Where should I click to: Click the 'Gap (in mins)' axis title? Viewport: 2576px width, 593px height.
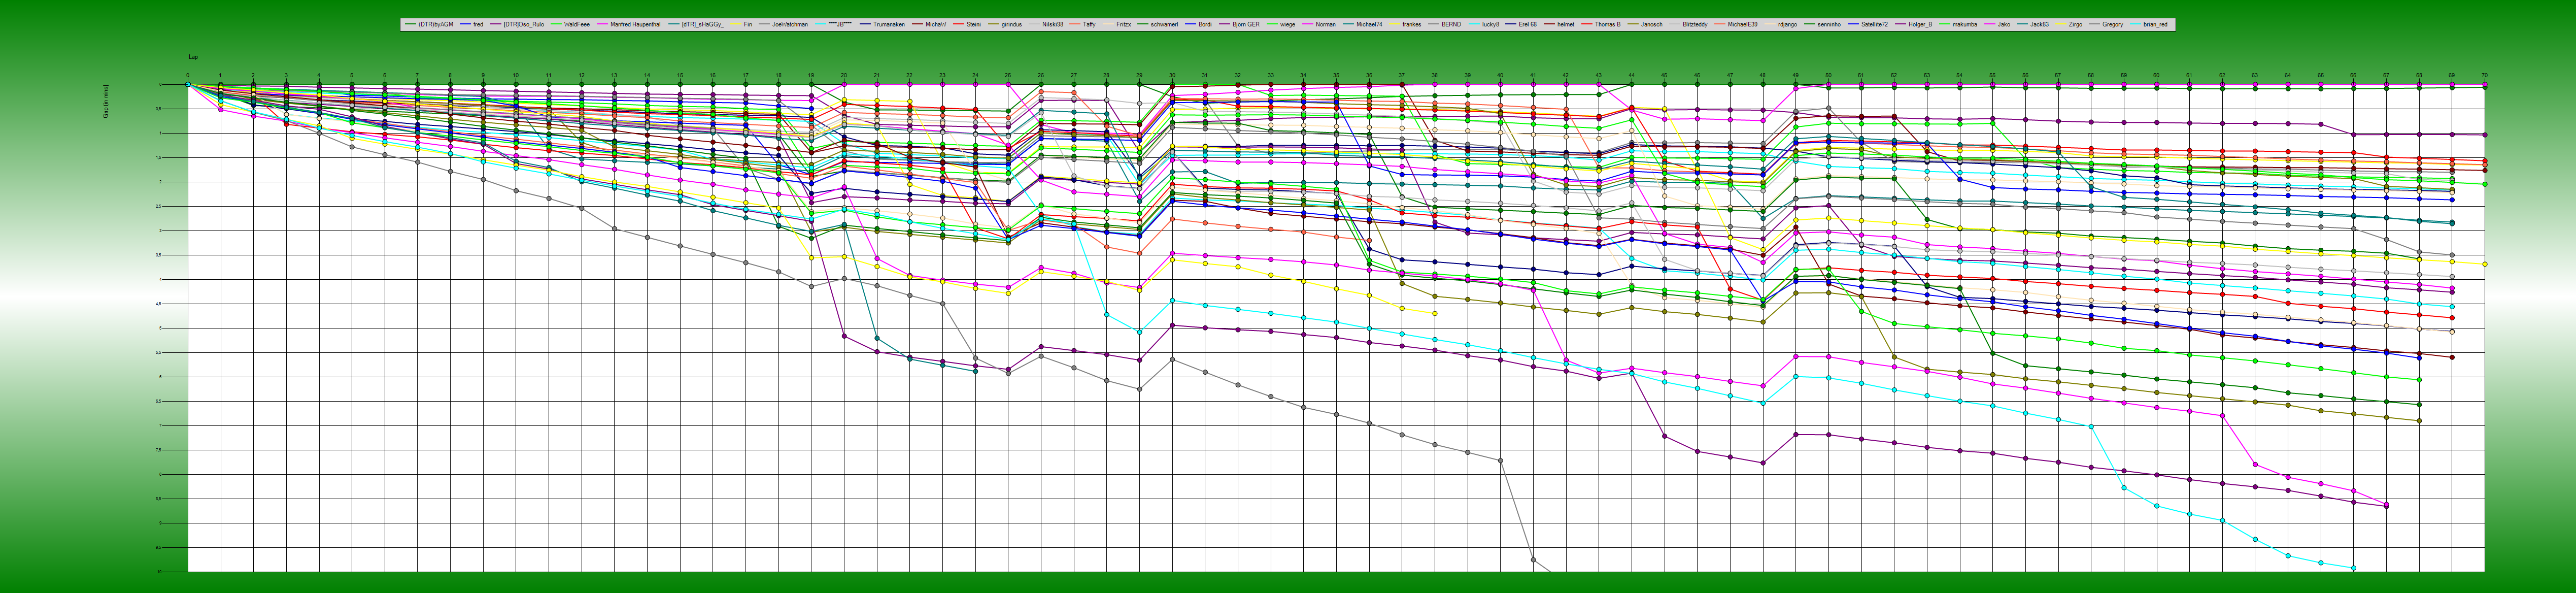click(x=106, y=102)
